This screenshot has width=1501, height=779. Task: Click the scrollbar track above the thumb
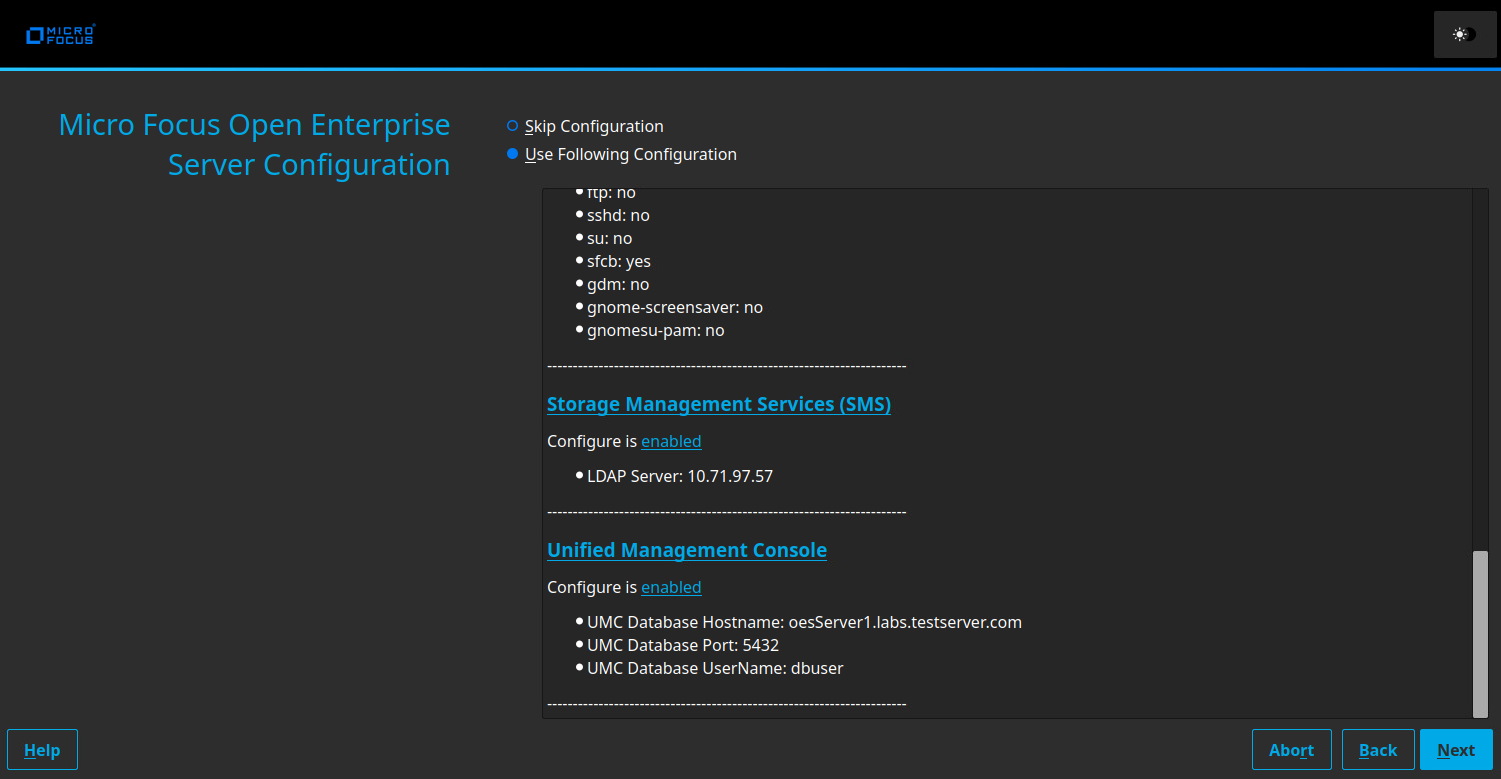[x=1480, y=370]
